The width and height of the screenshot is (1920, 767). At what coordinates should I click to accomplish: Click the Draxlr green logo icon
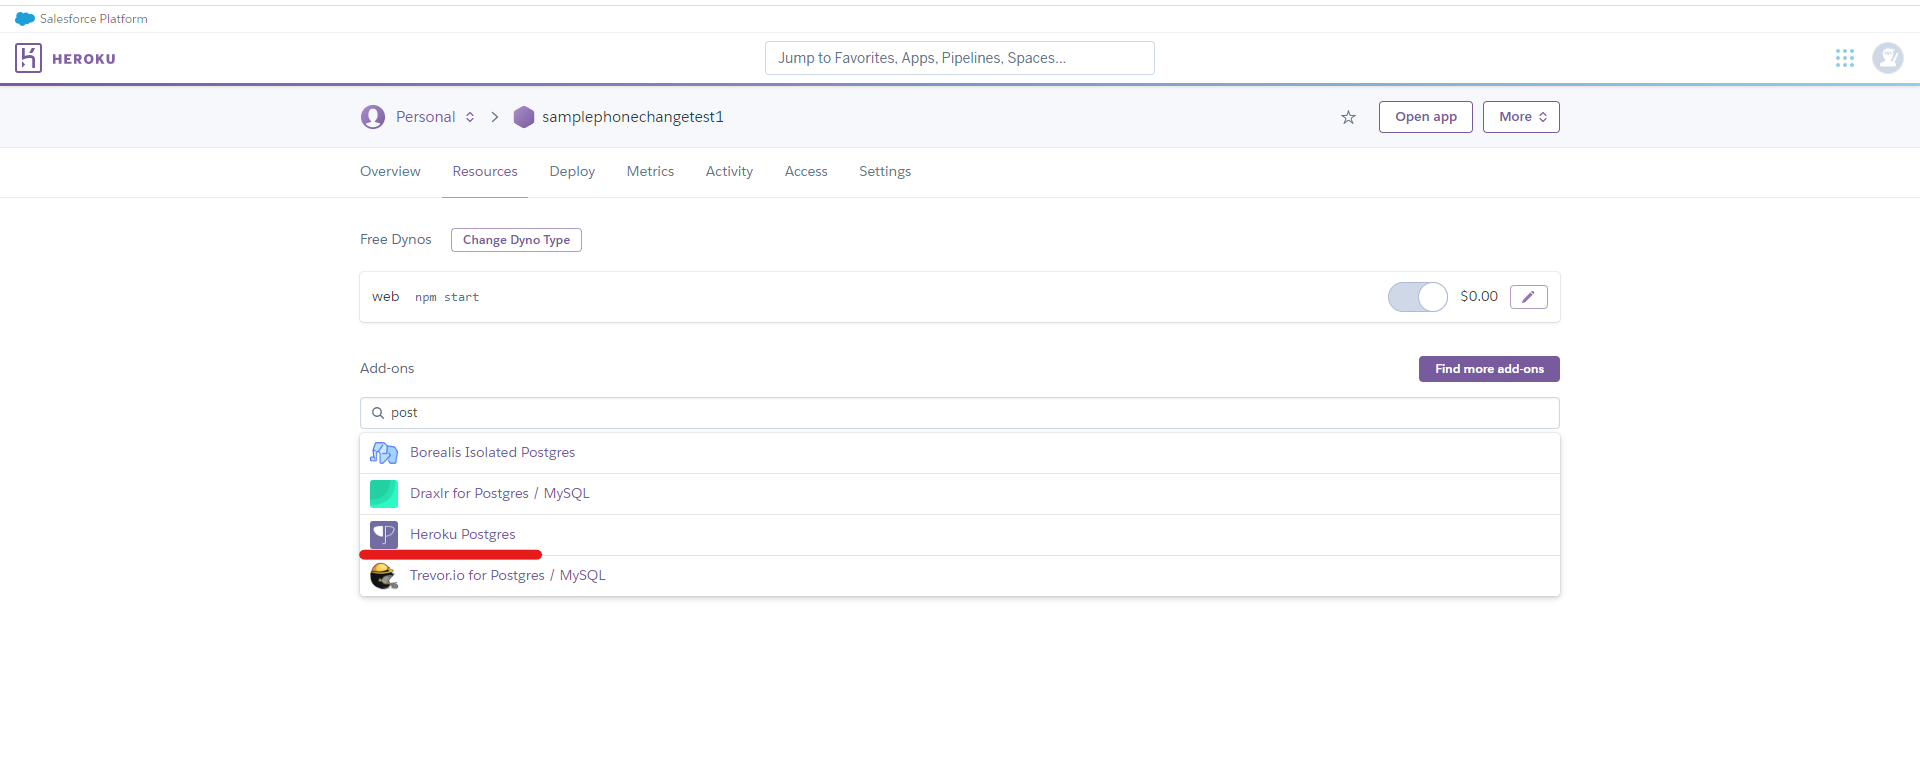[x=384, y=494]
